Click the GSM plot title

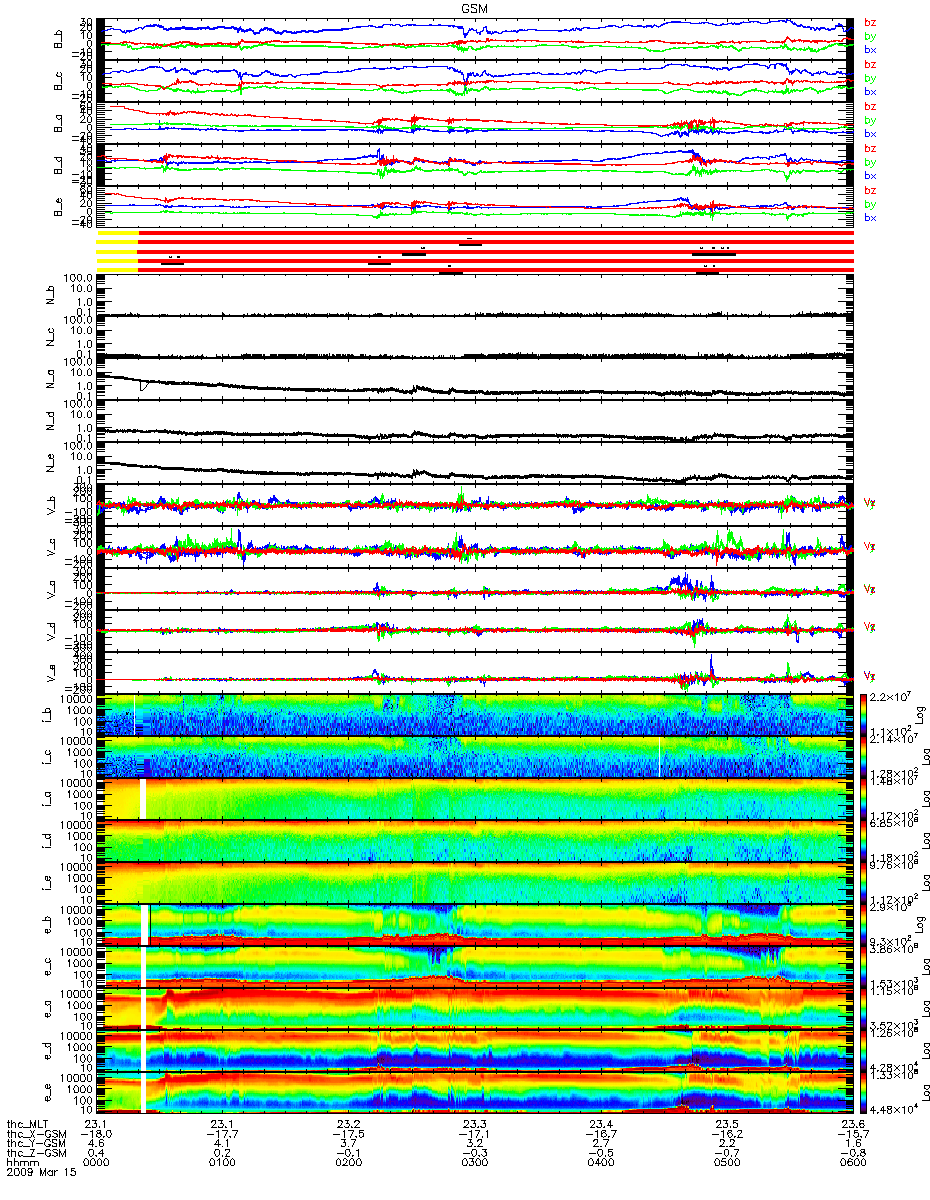474,7
